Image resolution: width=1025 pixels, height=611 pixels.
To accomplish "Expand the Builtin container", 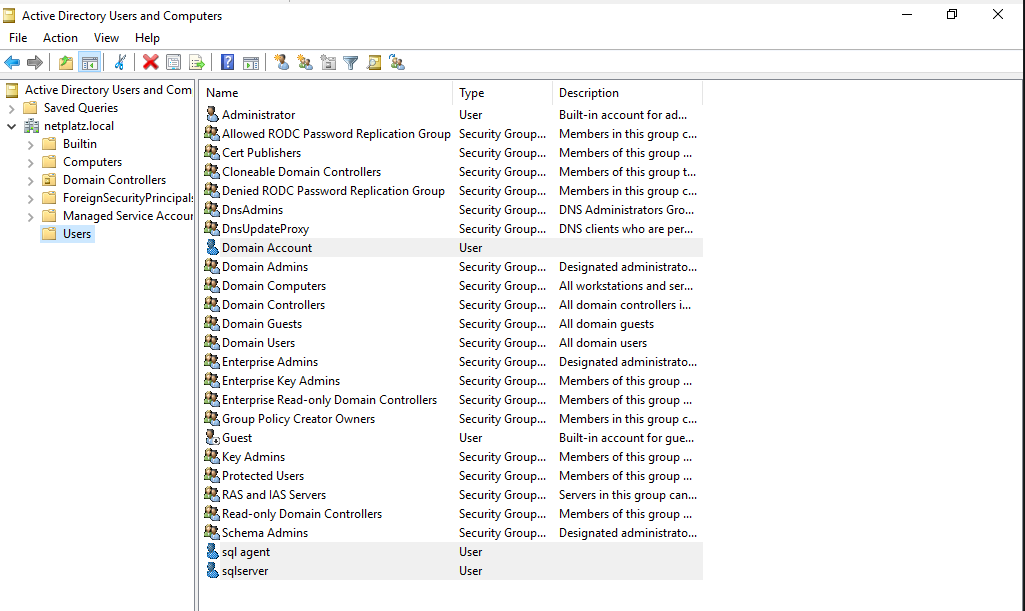I will pos(30,144).
